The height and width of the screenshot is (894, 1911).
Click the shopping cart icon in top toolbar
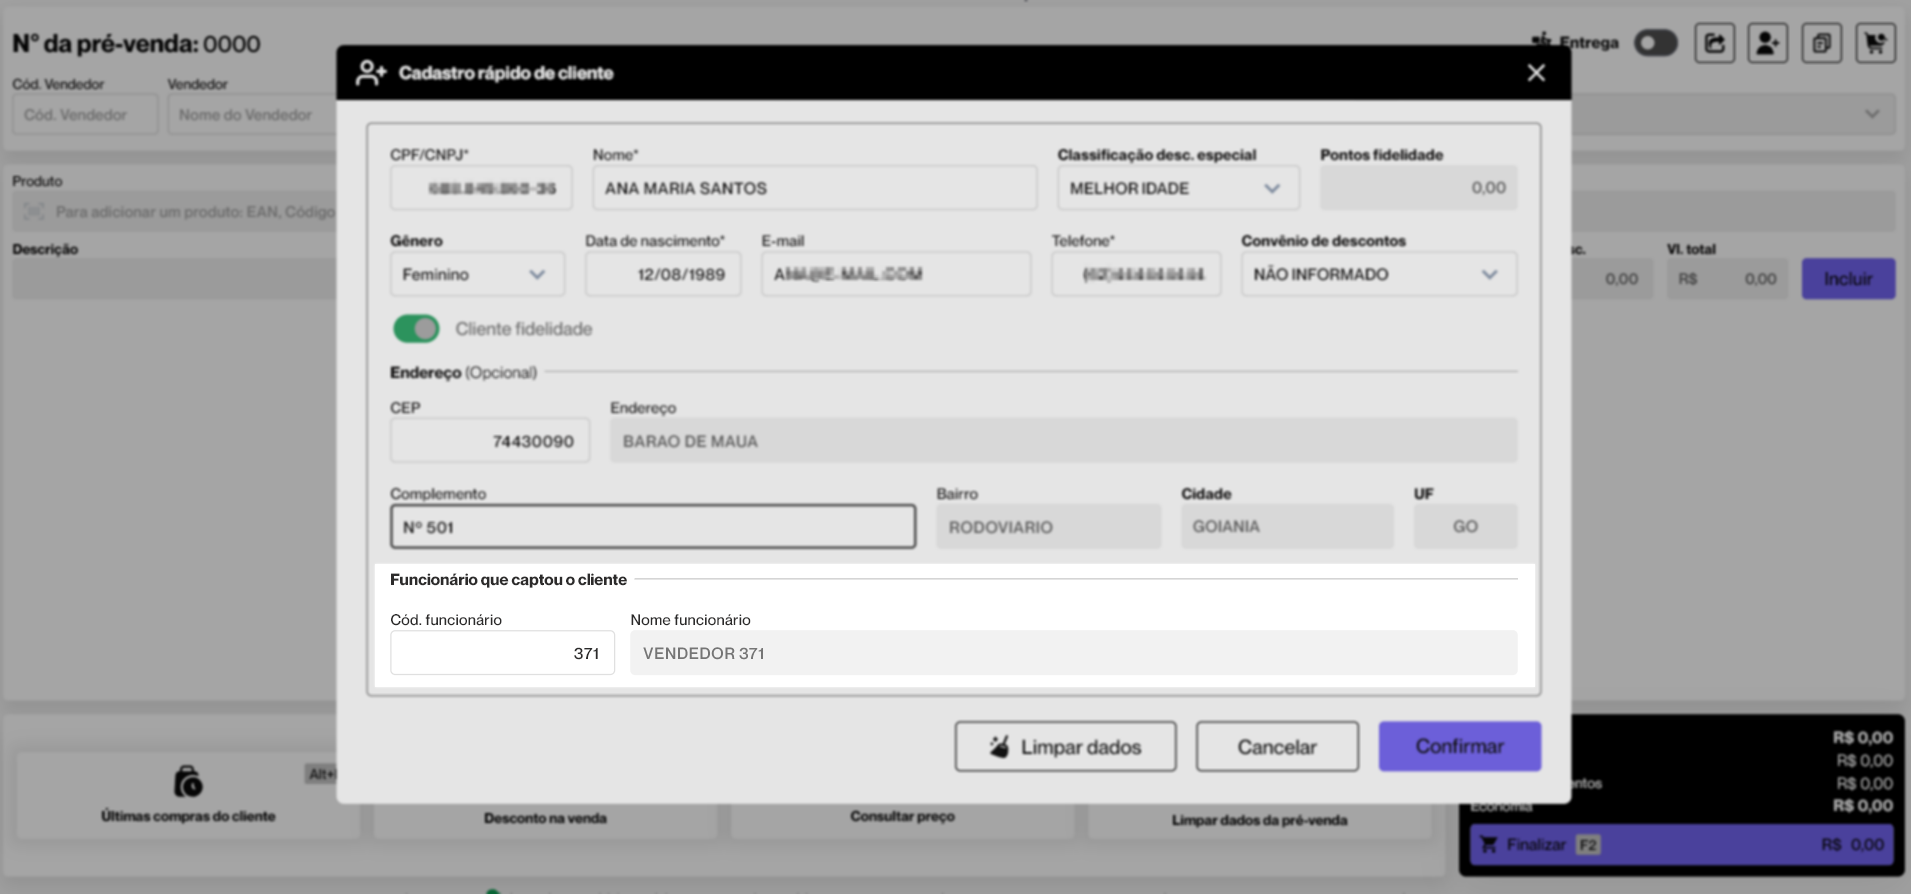(1875, 43)
